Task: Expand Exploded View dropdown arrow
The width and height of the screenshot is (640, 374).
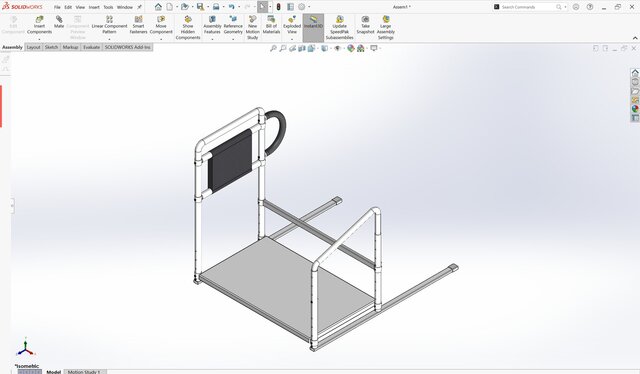Action: tap(292, 39)
